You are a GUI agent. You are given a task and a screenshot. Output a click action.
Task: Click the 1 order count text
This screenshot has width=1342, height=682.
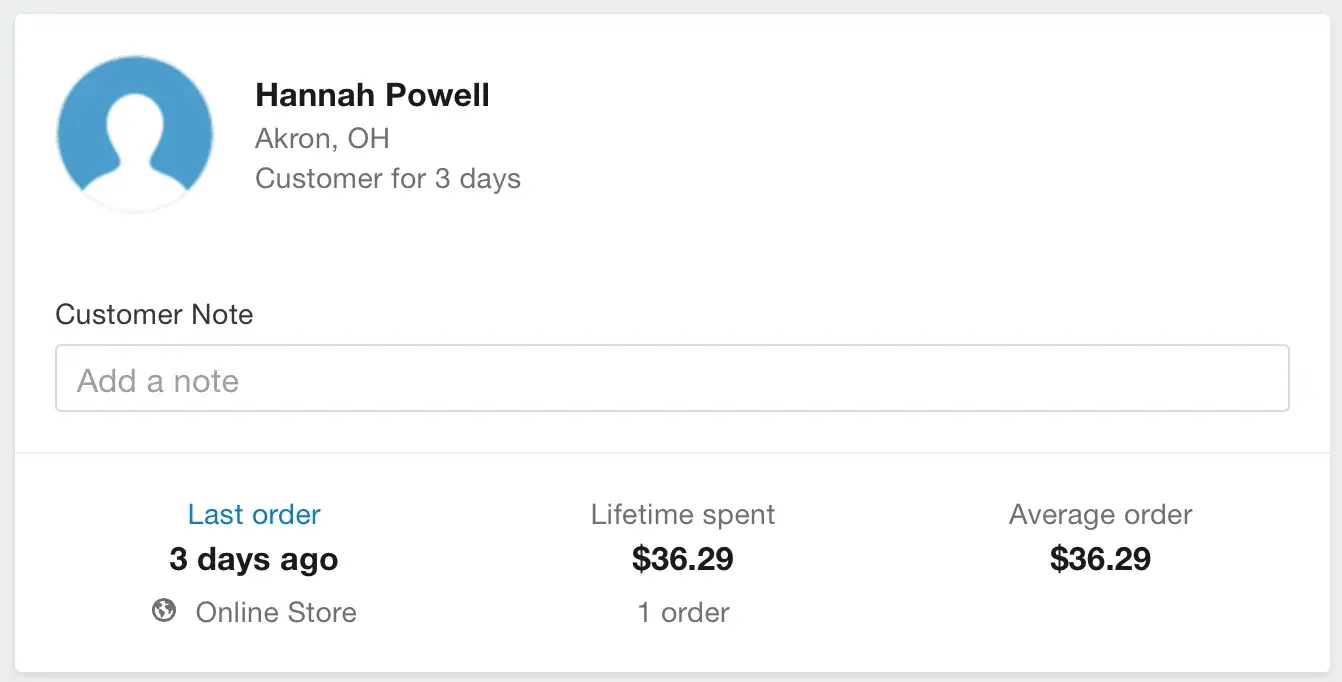pos(683,612)
